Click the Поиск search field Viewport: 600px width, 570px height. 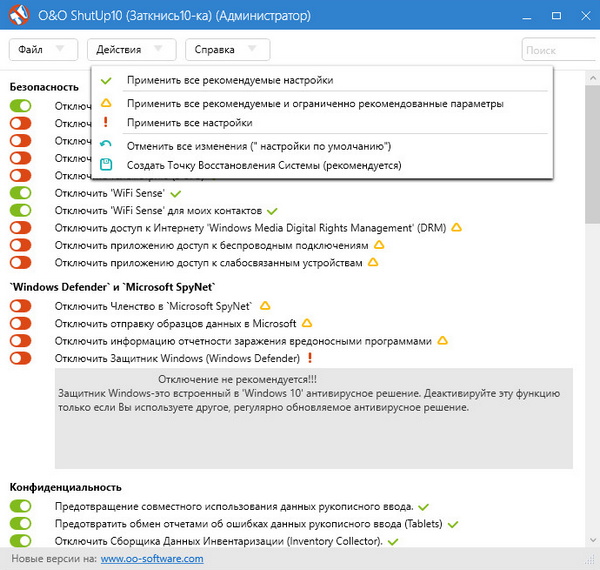point(559,50)
